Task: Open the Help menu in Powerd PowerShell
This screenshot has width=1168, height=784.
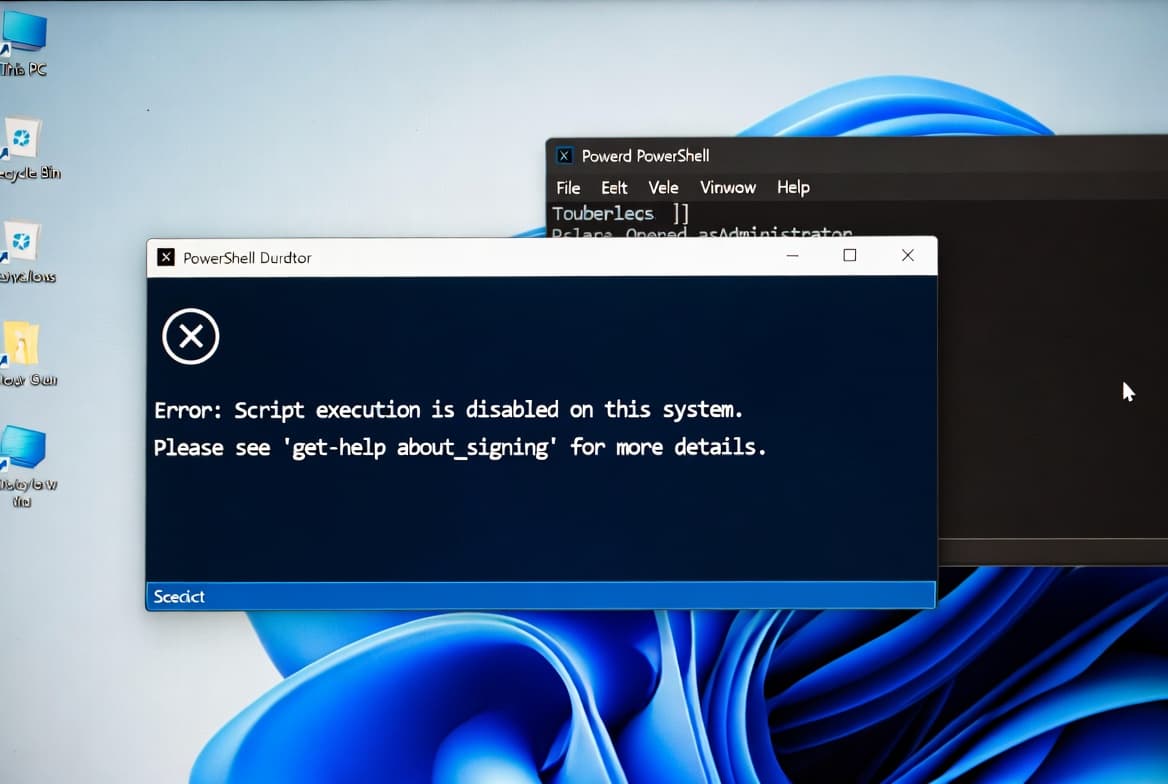Action: click(x=793, y=188)
